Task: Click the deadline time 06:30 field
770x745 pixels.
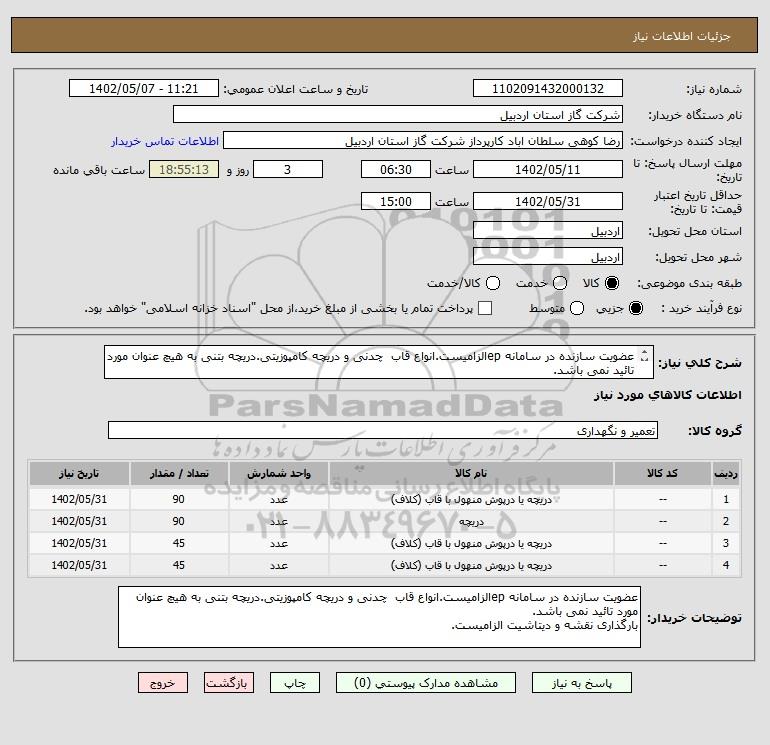Action: (x=396, y=169)
